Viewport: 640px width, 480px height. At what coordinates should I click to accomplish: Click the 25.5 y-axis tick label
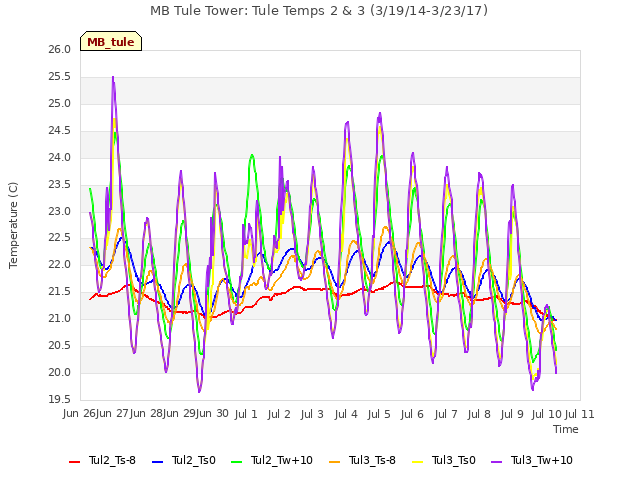[60, 77]
